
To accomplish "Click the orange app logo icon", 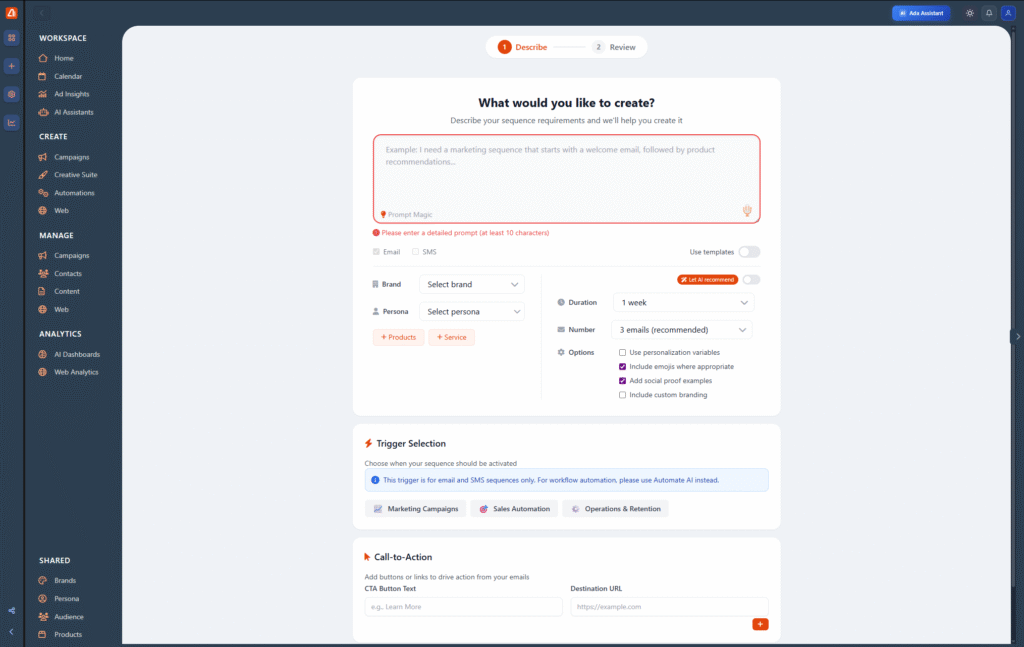I will coord(11,12).
